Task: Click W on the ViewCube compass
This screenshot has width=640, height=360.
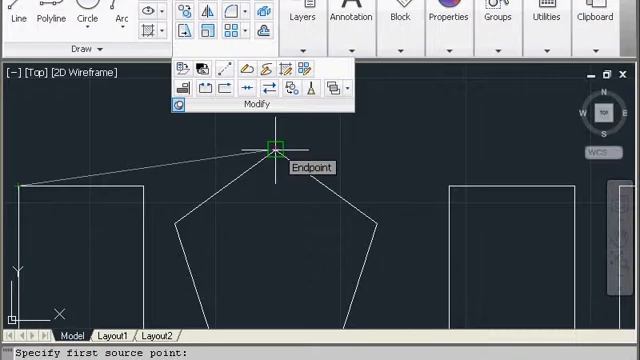Action: click(583, 113)
